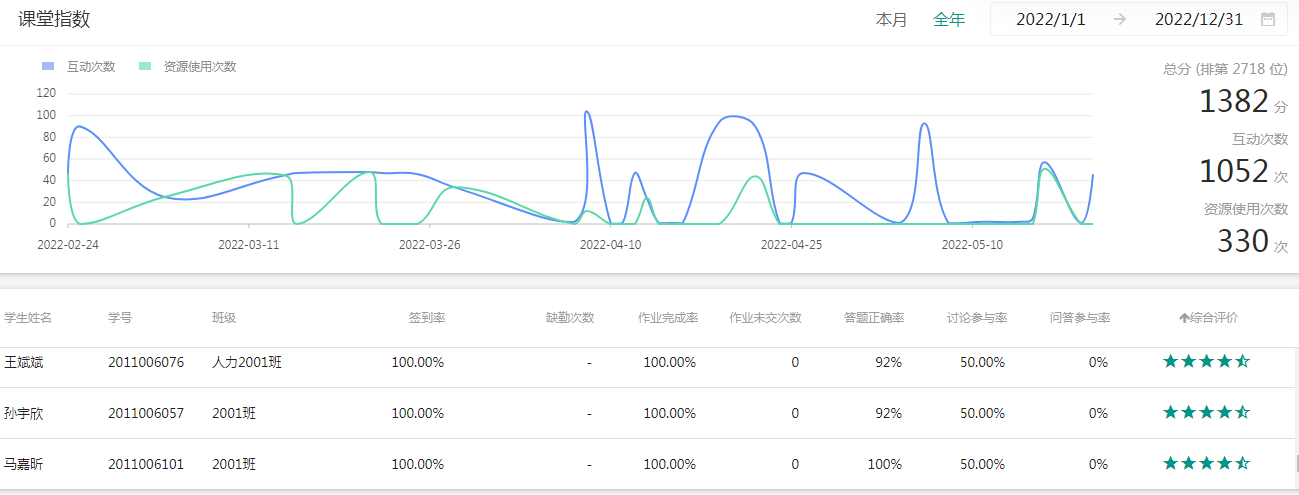Image resolution: width=1299 pixels, height=495 pixels.
Task: Click the green 资源使用次数 legend color swatch
Action: pos(146,67)
